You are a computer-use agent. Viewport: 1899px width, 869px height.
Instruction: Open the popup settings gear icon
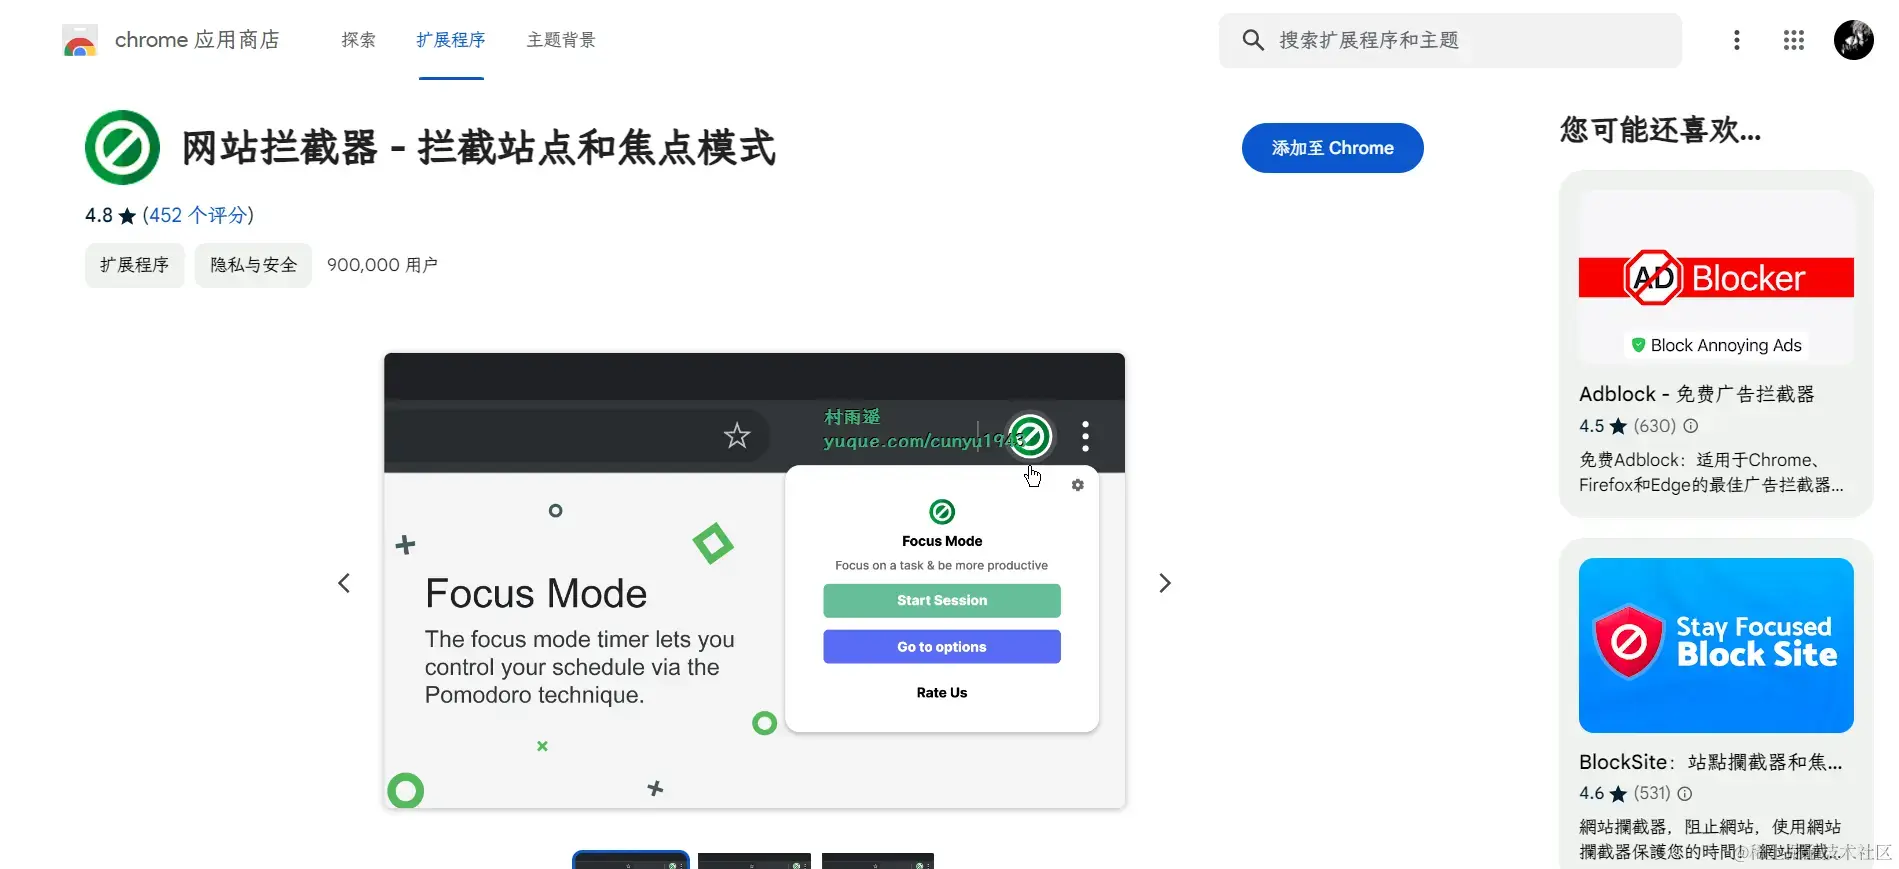click(x=1077, y=485)
